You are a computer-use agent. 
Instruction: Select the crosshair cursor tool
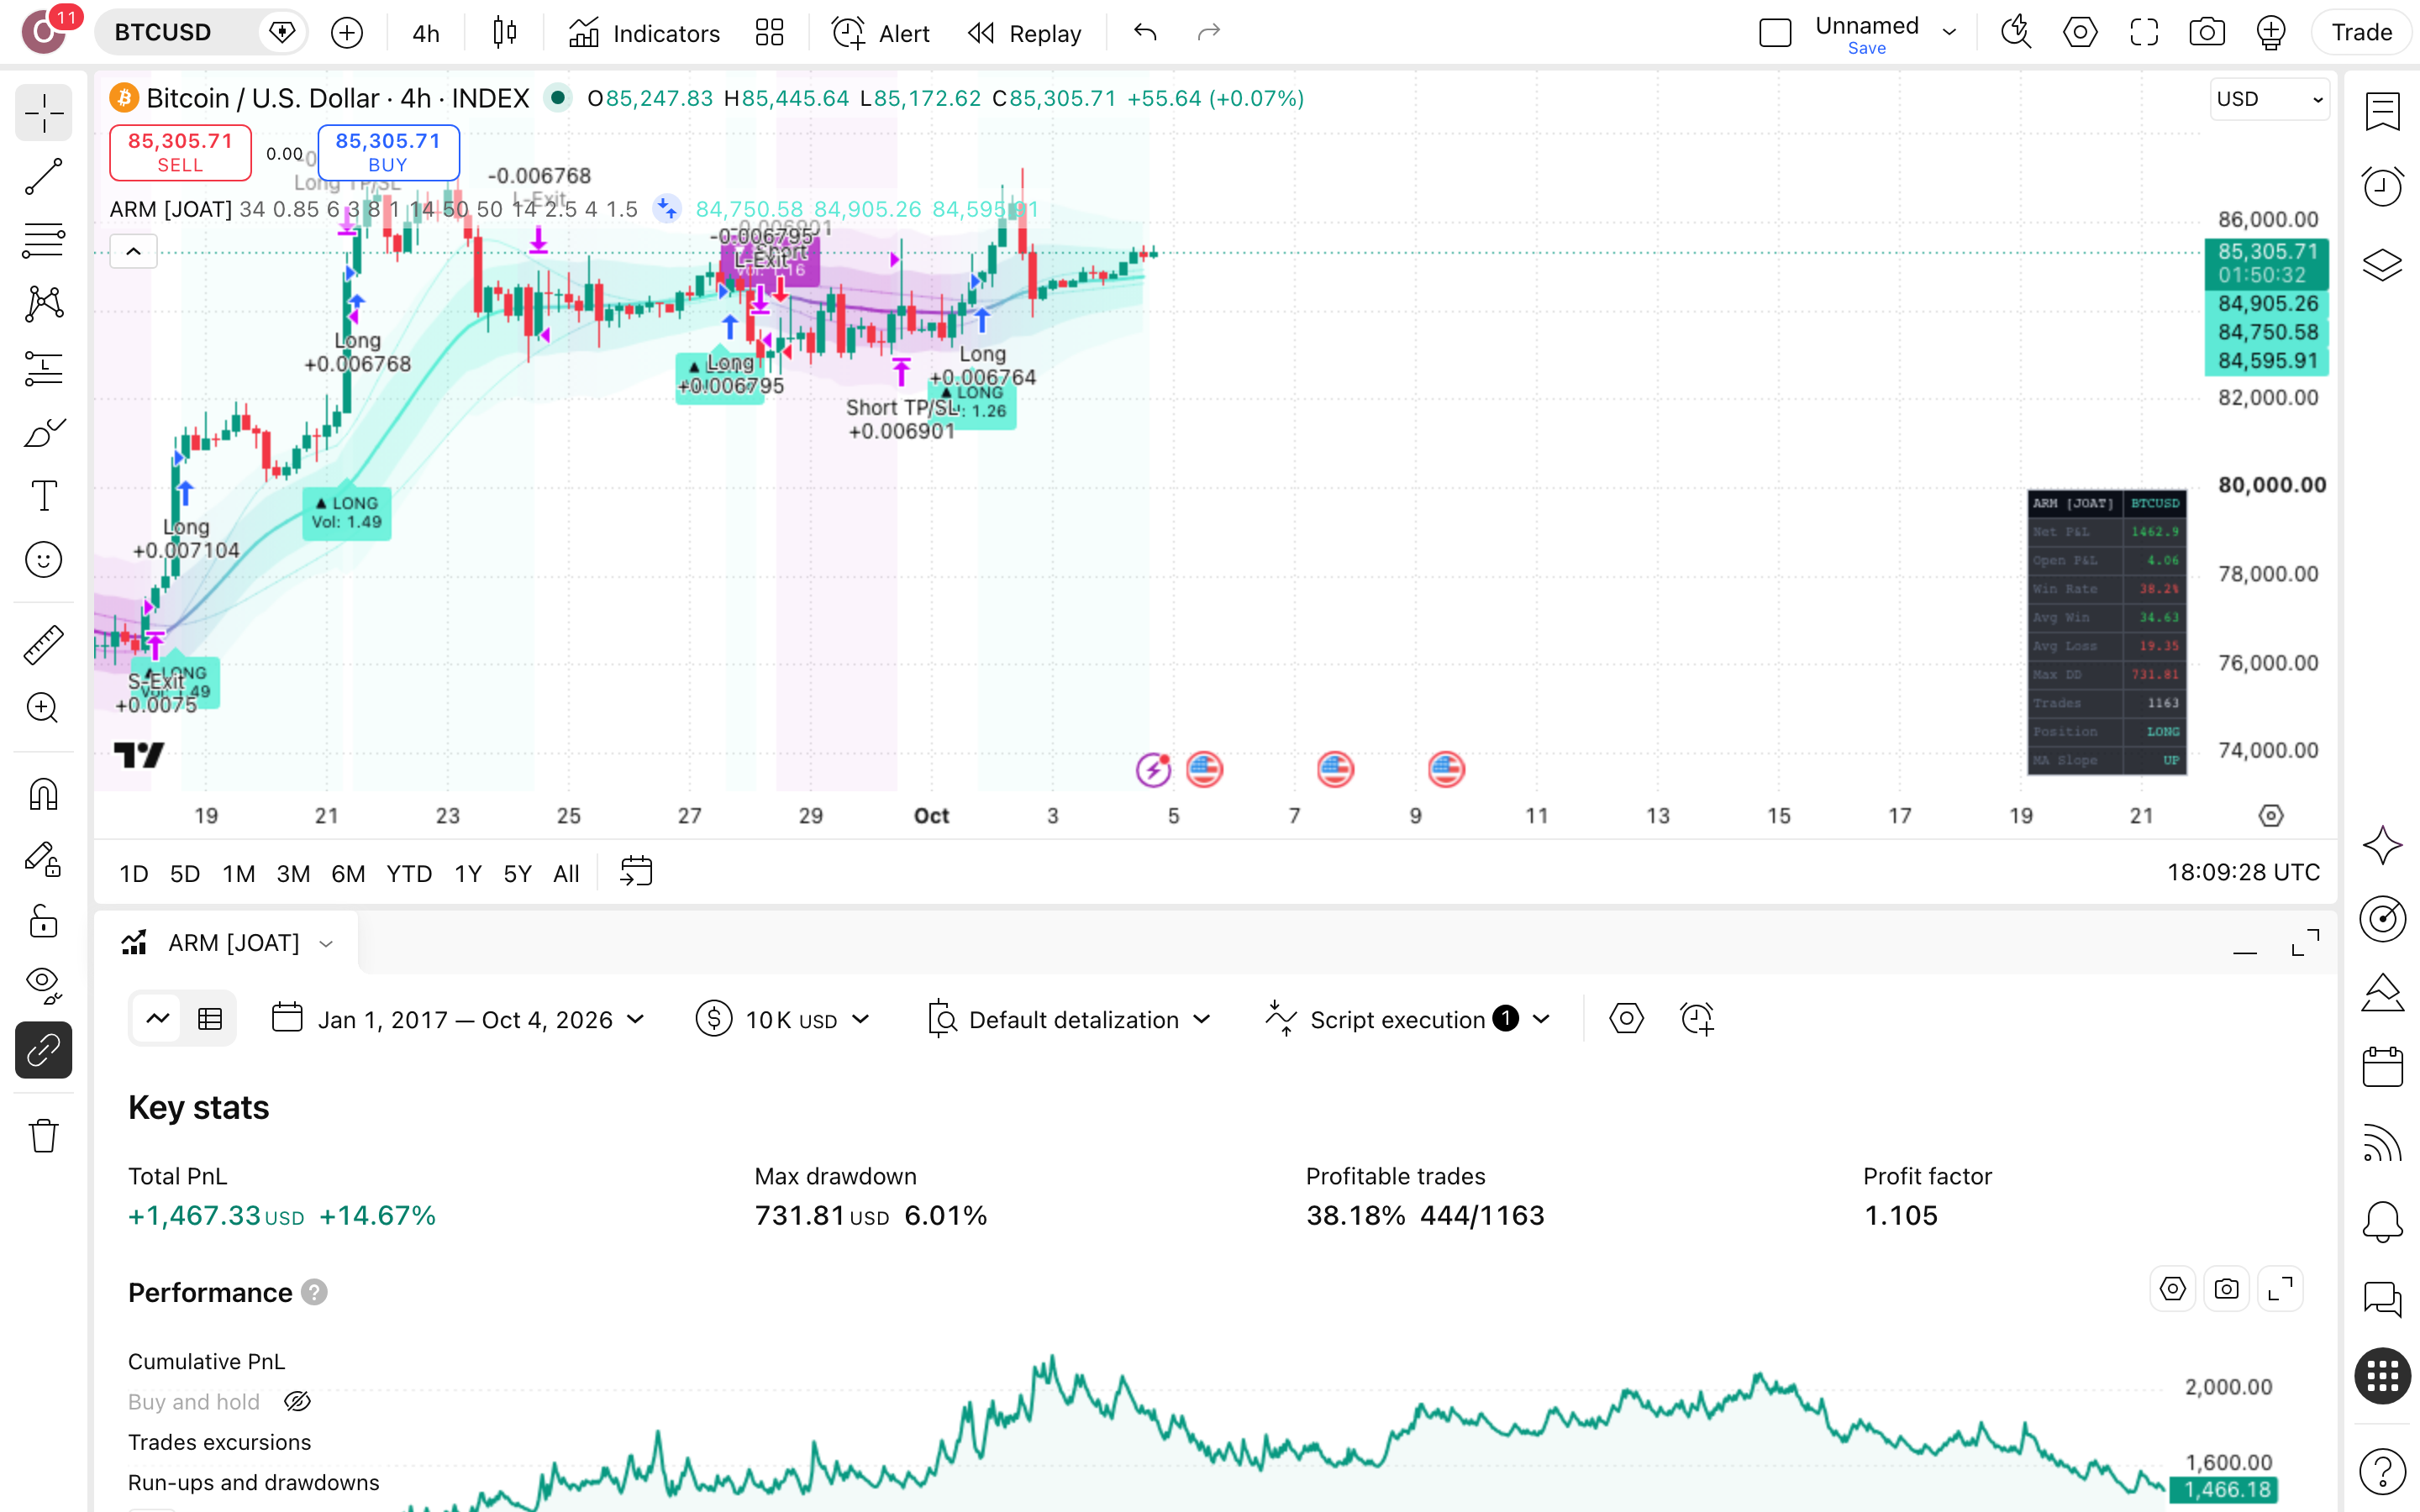tap(44, 114)
